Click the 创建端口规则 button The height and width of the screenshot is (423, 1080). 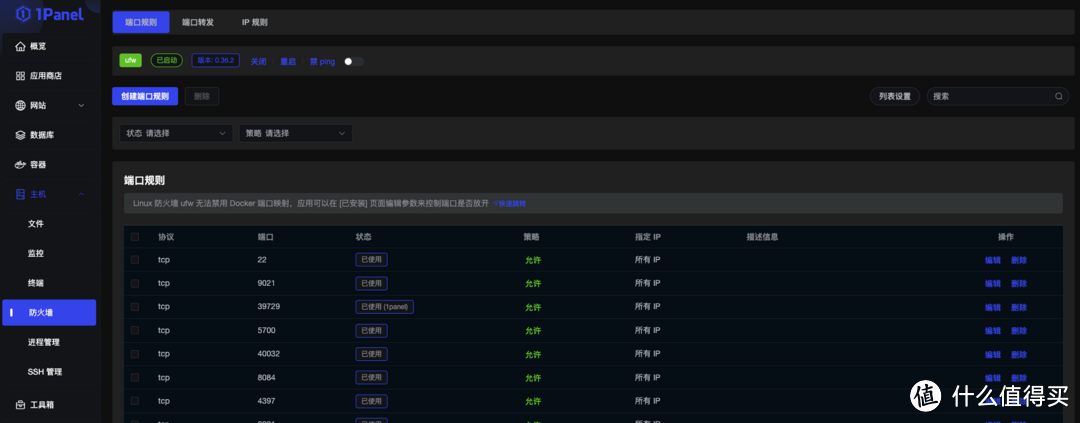pos(145,96)
